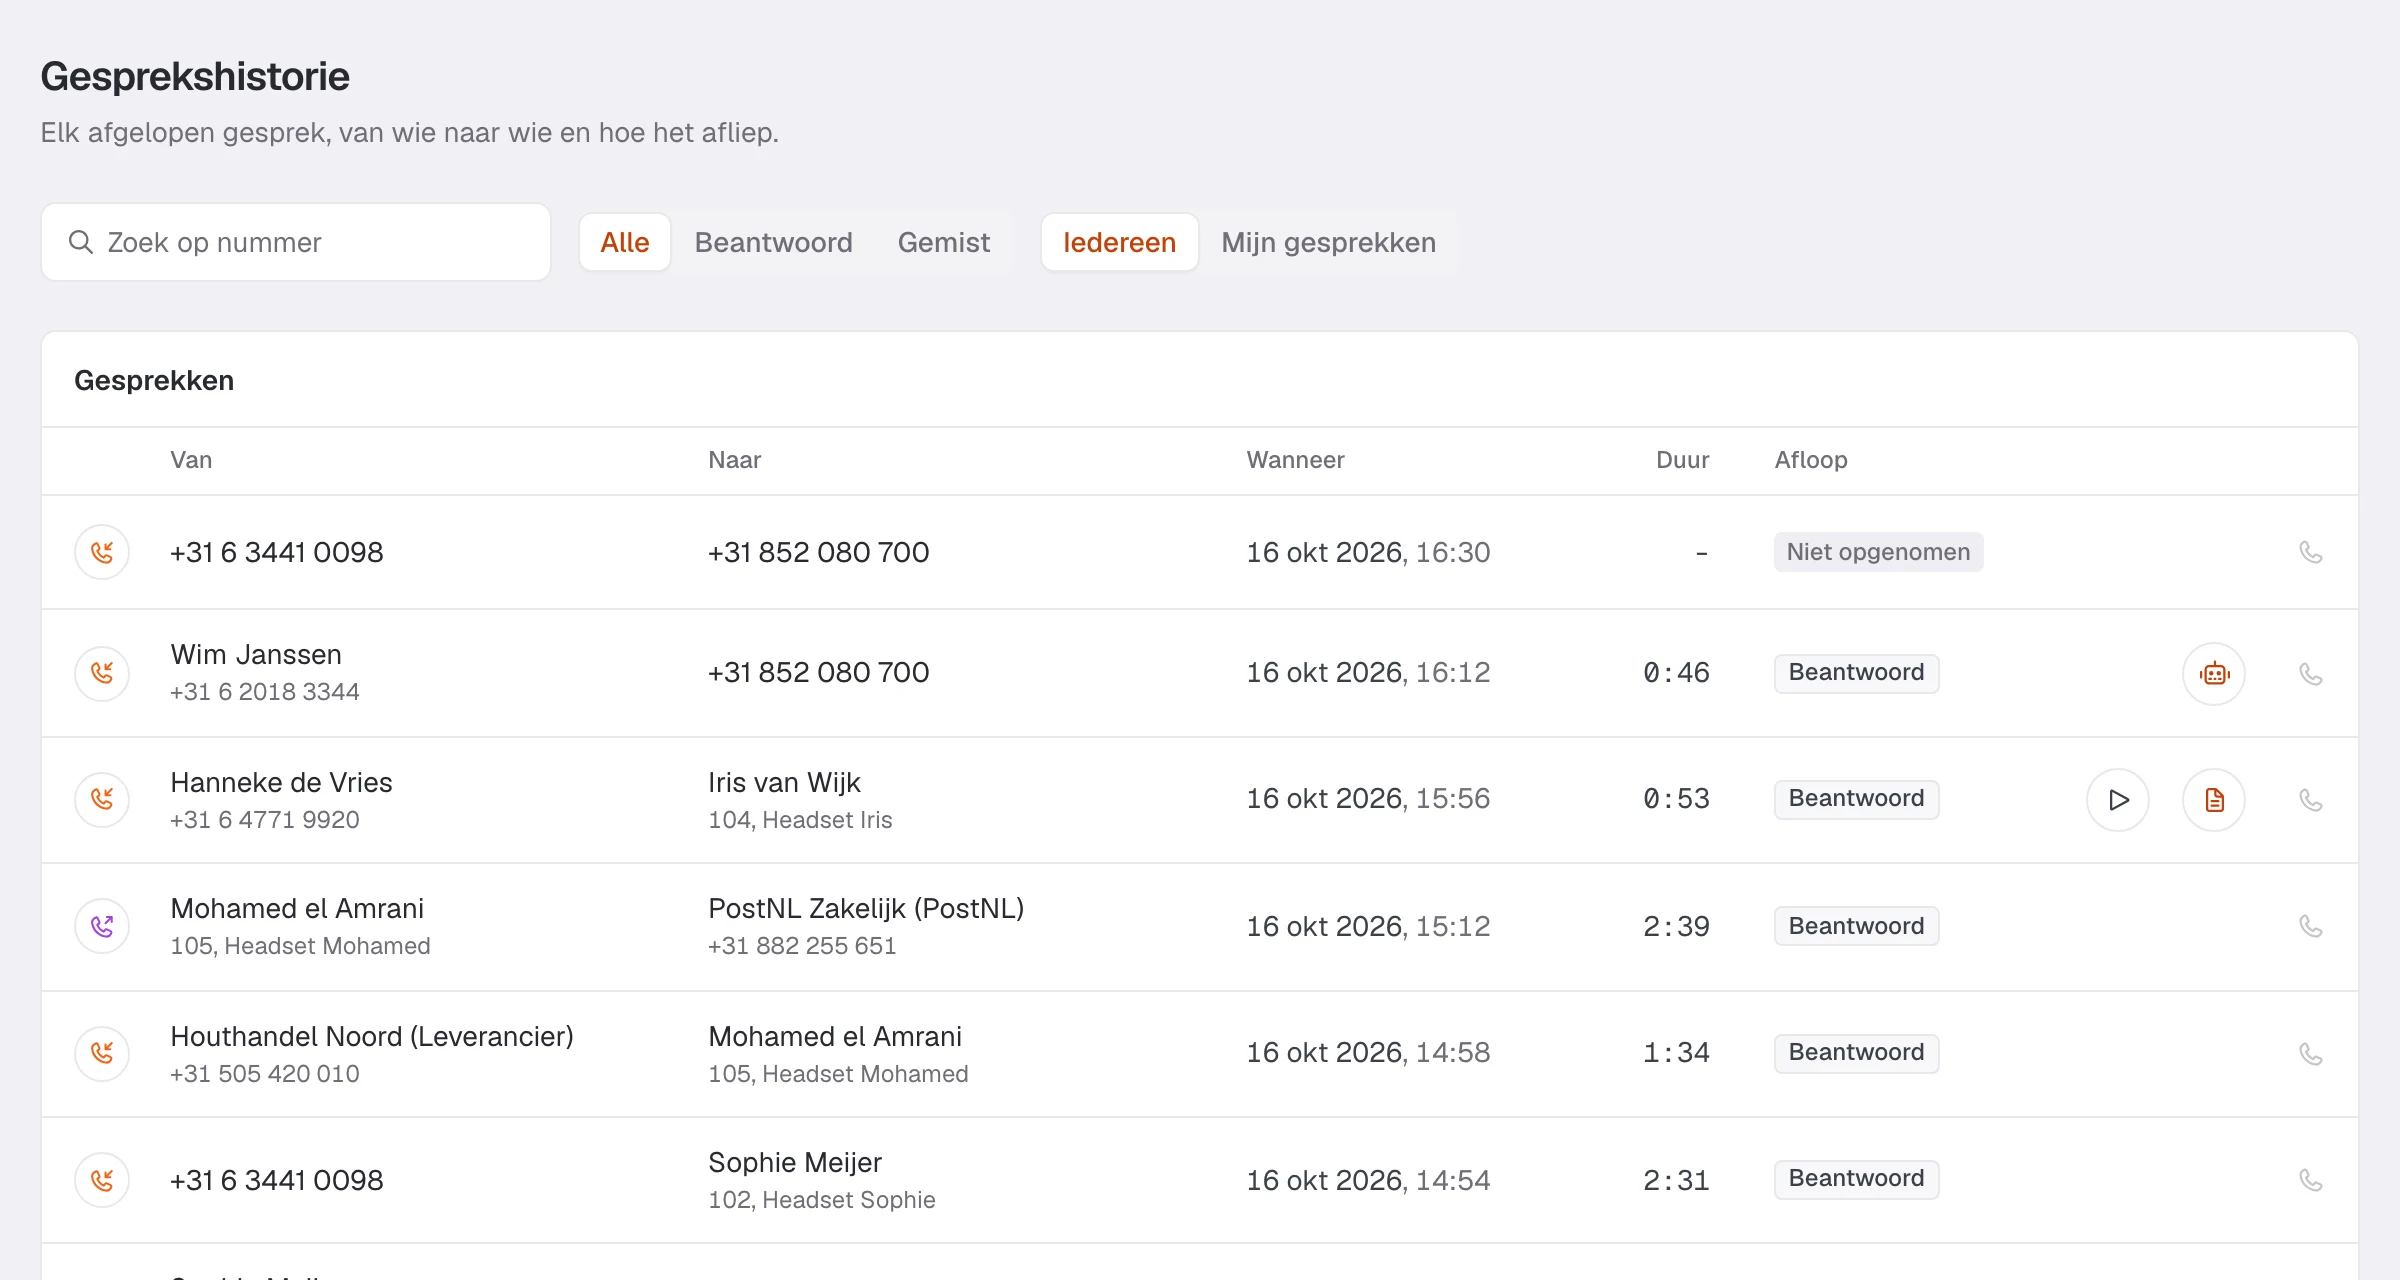Click Beantwoord badge in PostNL Zakelijk row
This screenshot has height=1280, width=2400.
point(1857,926)
